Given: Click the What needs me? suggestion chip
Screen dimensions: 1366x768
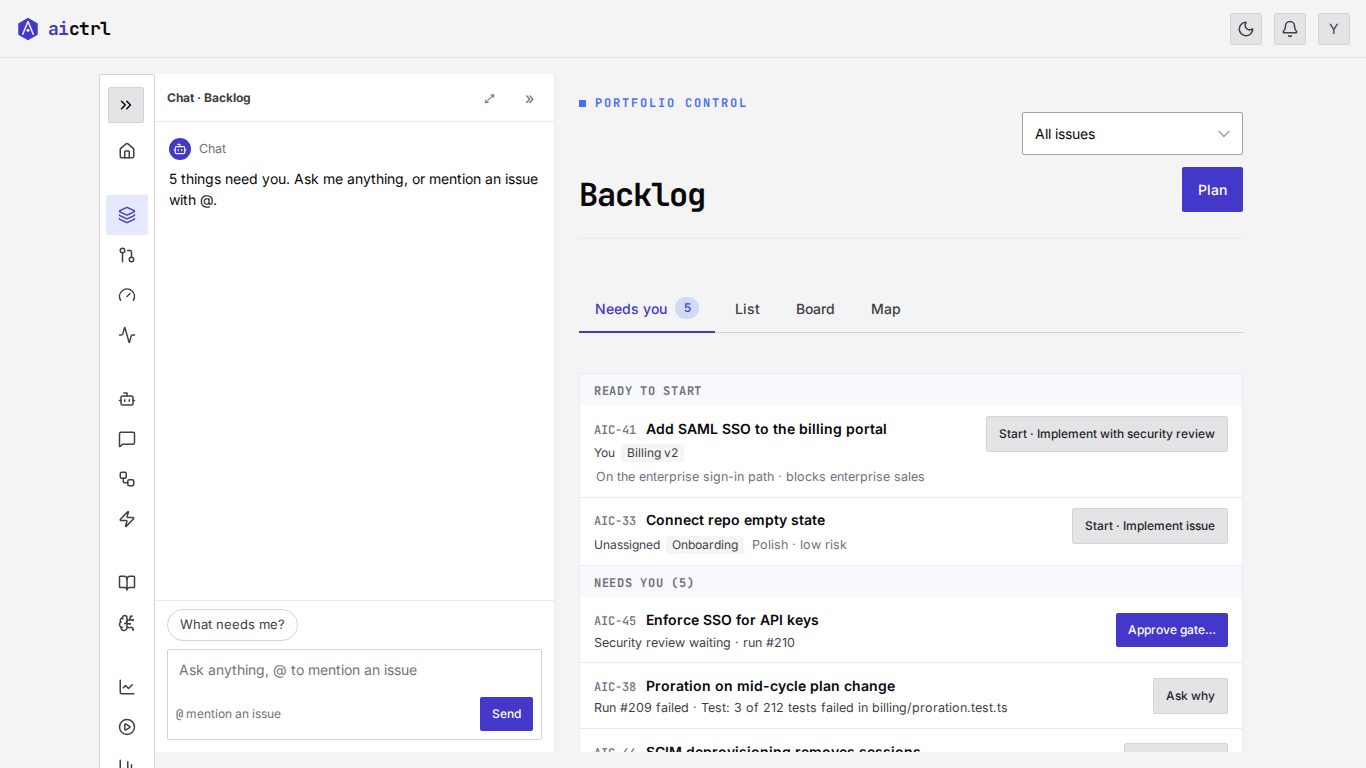Looking at the screenshot, I should [232, 625].
